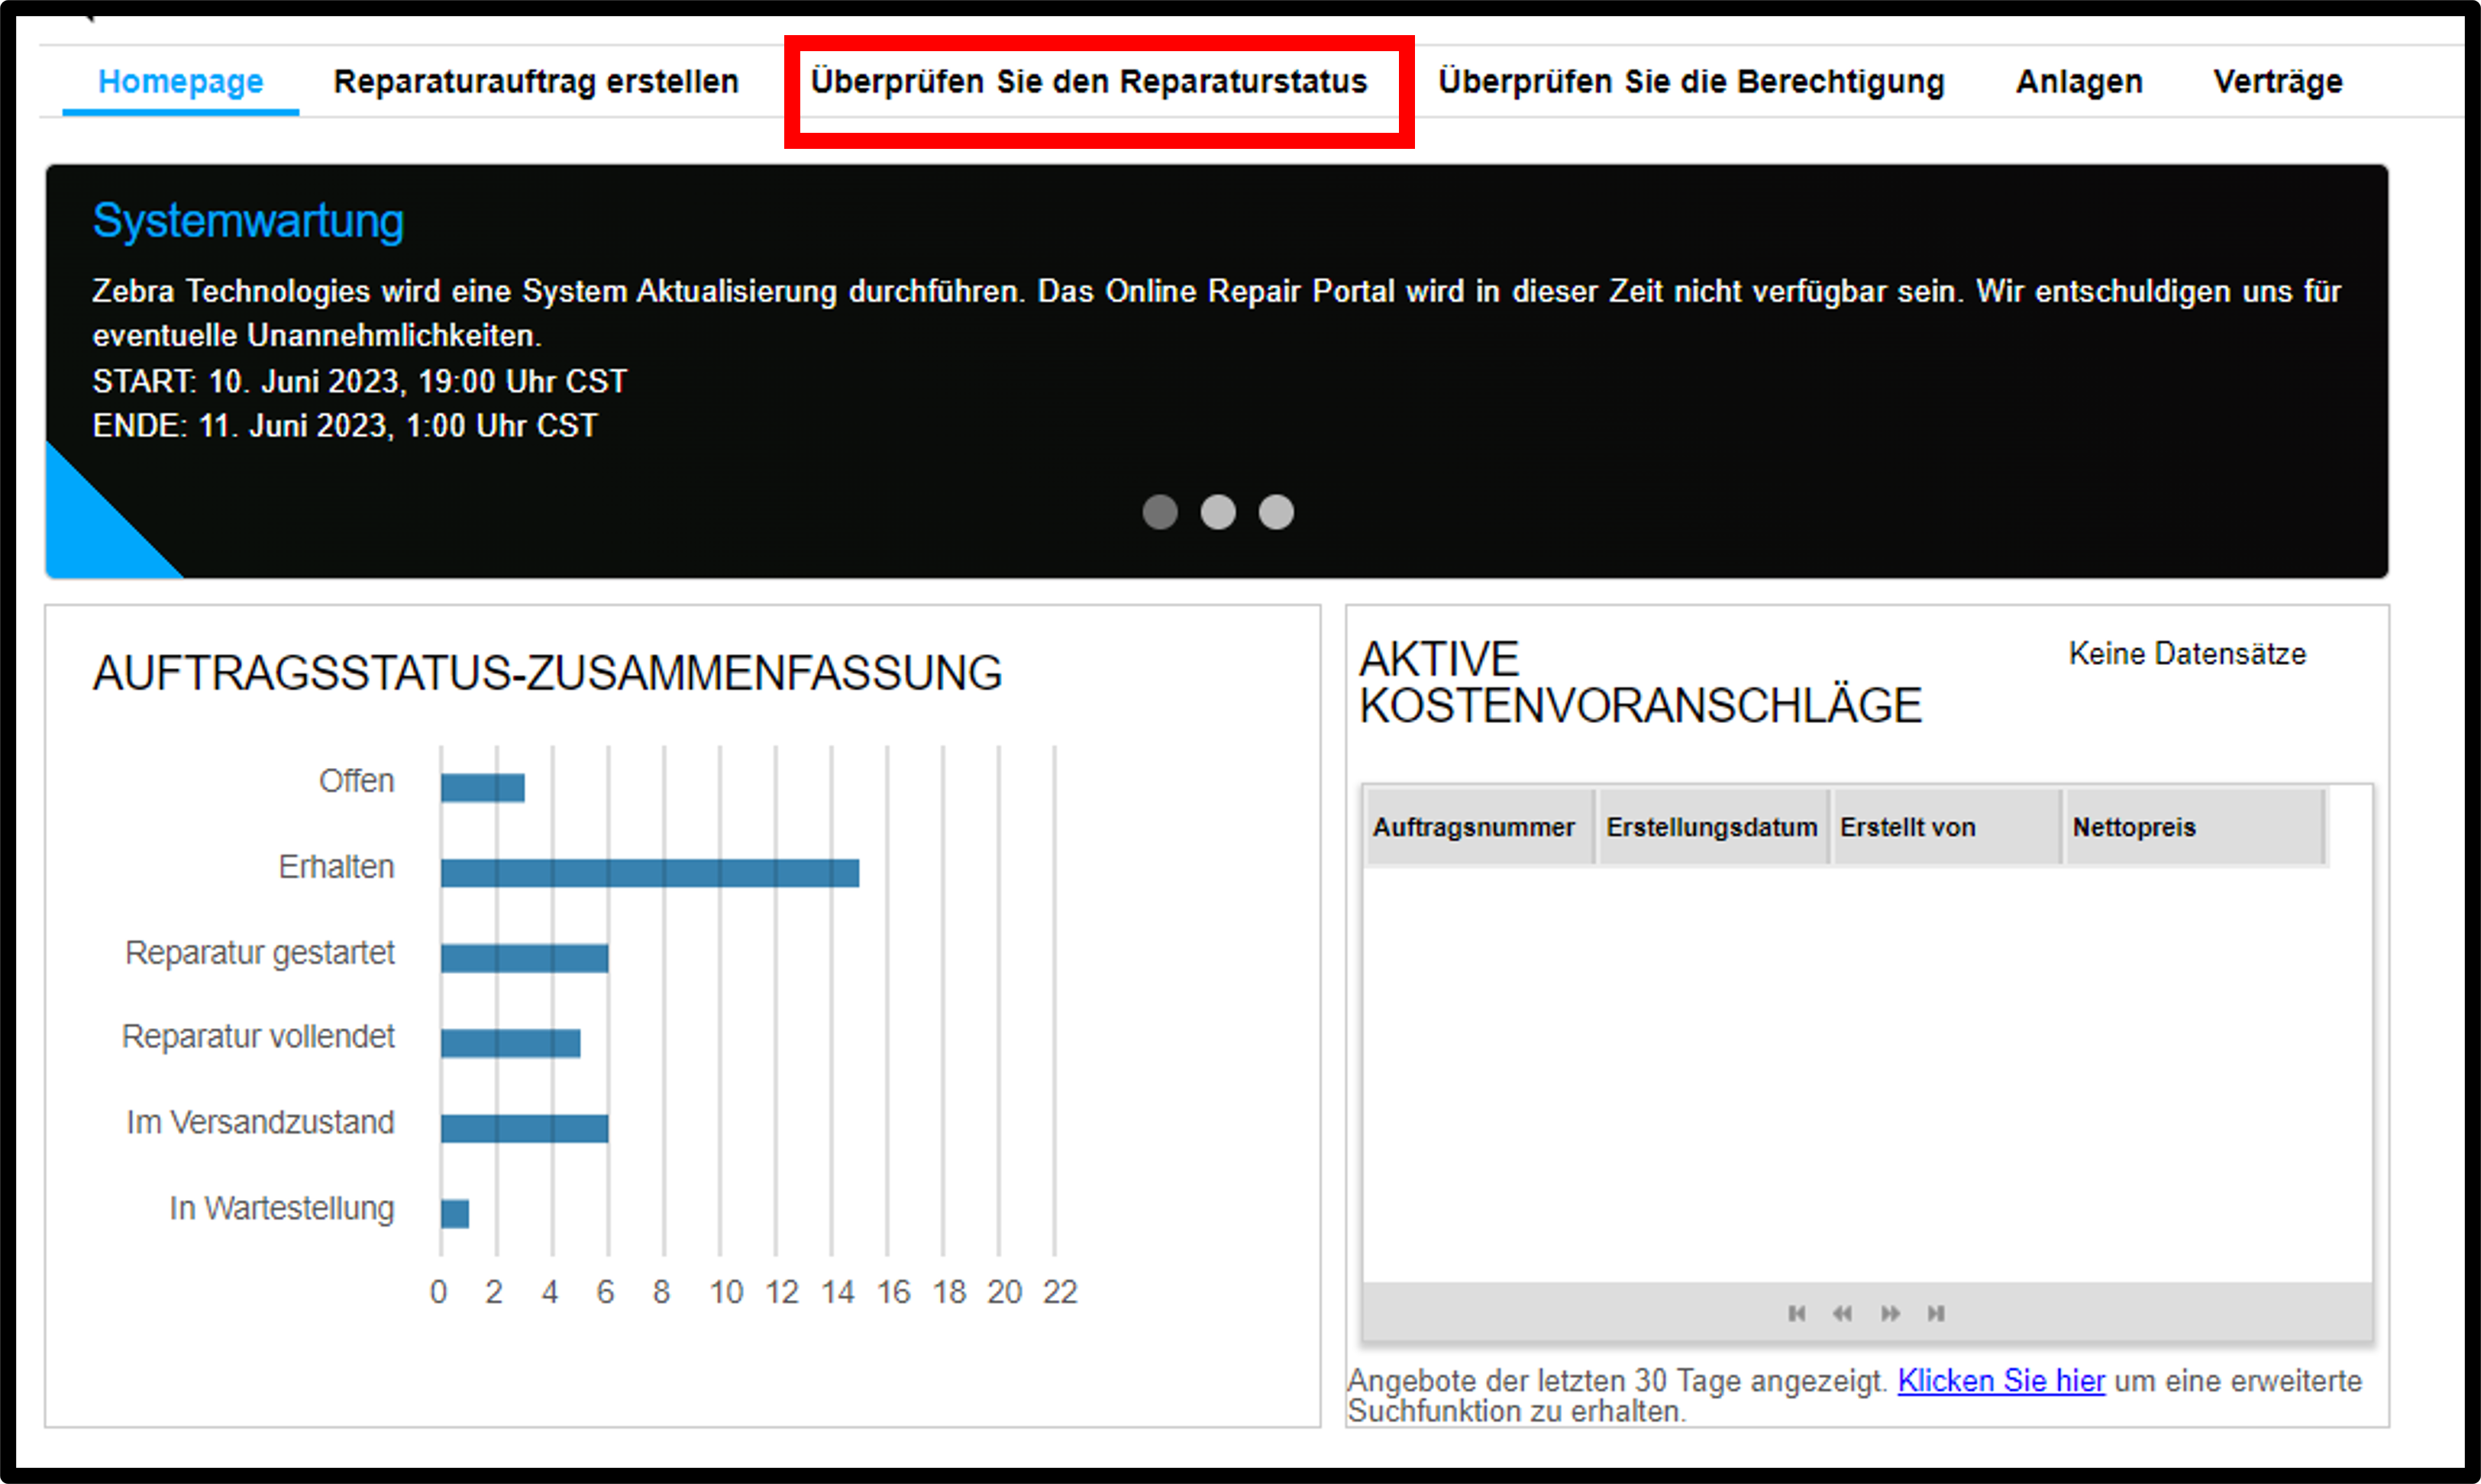Image resolution: width=2481 pixels, height=1484 pixels.
Task: Click the 'Klicken Sie hier' link
Action: click(2001, 1381)
